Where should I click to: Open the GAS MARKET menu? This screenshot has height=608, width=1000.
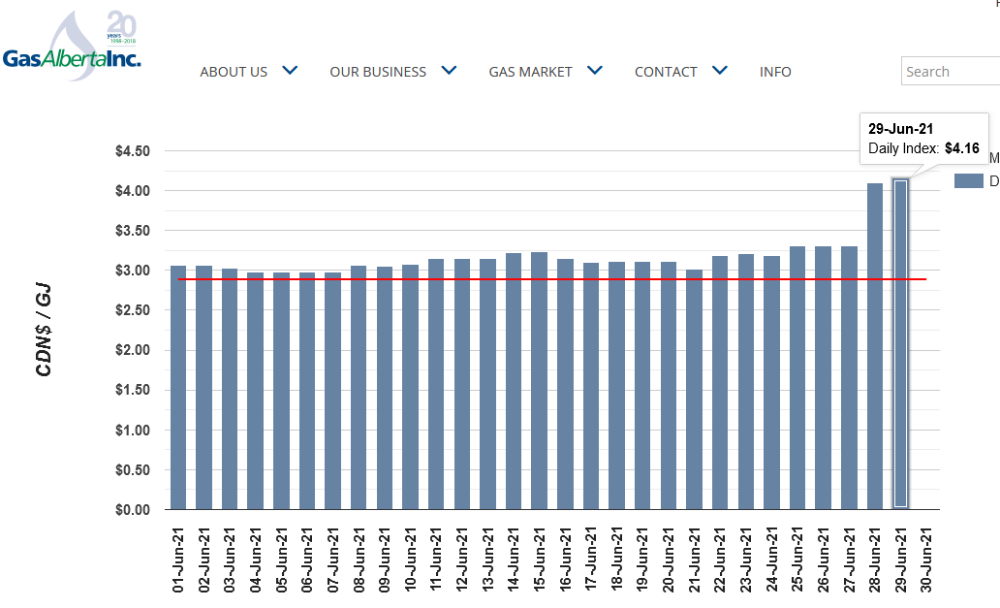(x=530, y=72)
